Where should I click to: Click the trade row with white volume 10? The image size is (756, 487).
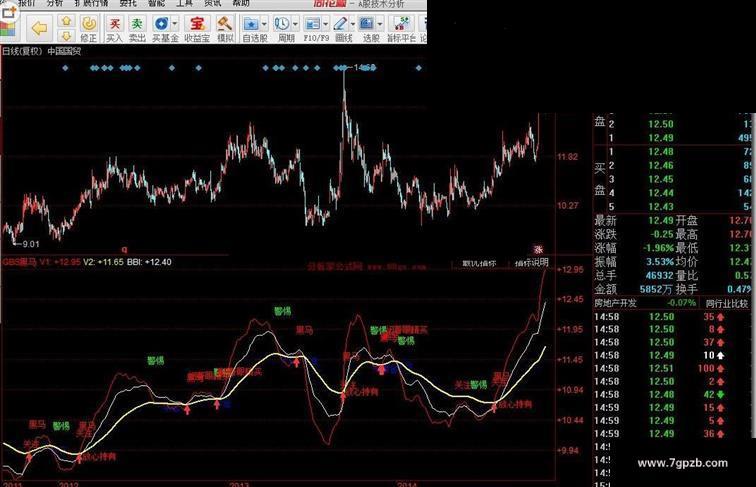(x=659, y=355)
